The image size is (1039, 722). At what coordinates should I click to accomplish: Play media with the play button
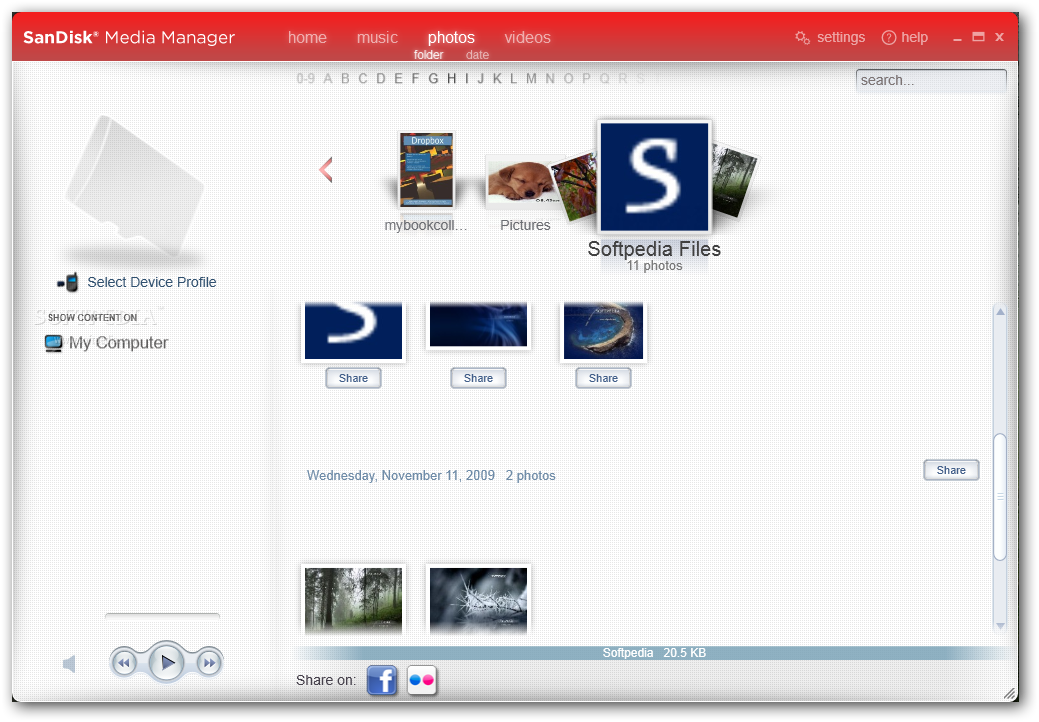(166, 662)
